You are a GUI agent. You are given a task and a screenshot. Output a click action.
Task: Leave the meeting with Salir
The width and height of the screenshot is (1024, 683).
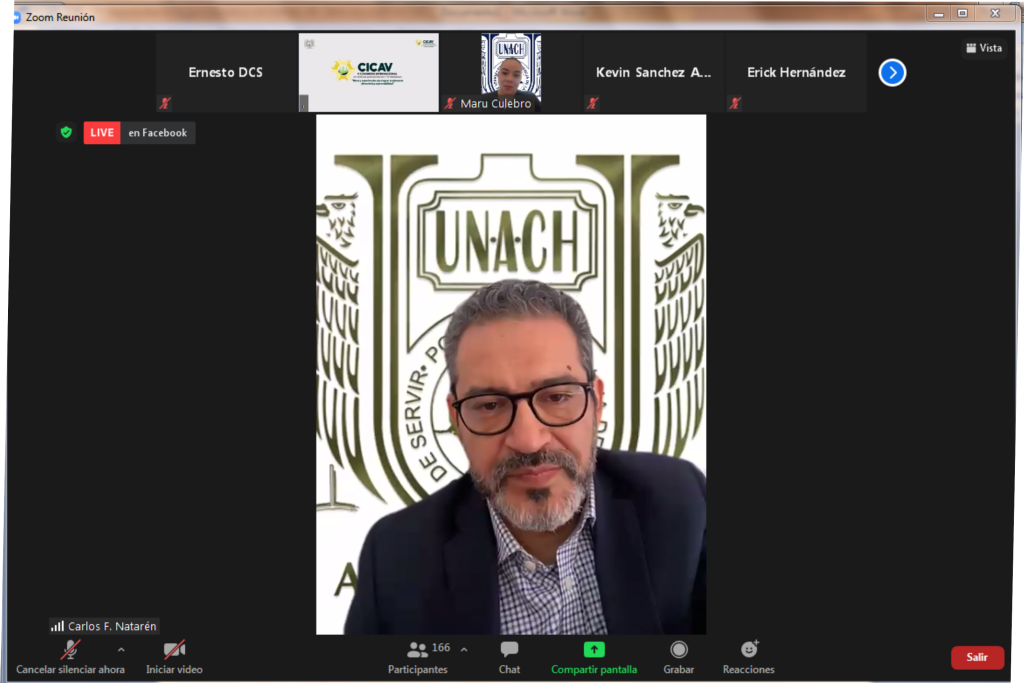(x=977, y=658)
